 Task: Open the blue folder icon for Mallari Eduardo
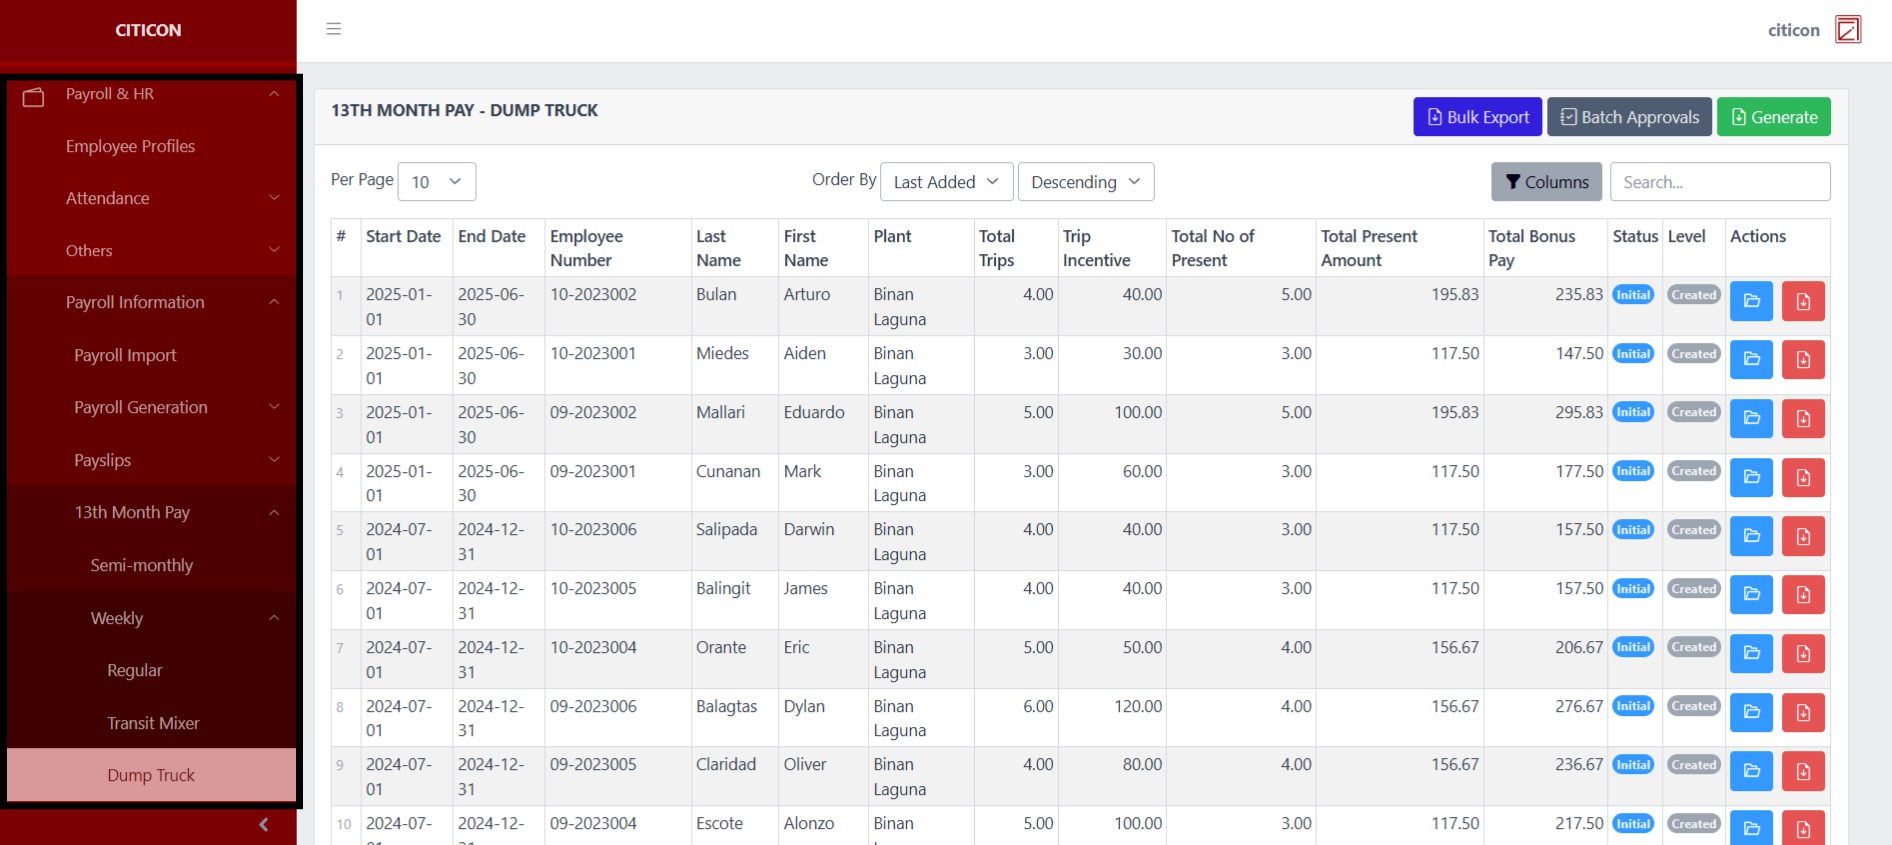(1750, 418)
